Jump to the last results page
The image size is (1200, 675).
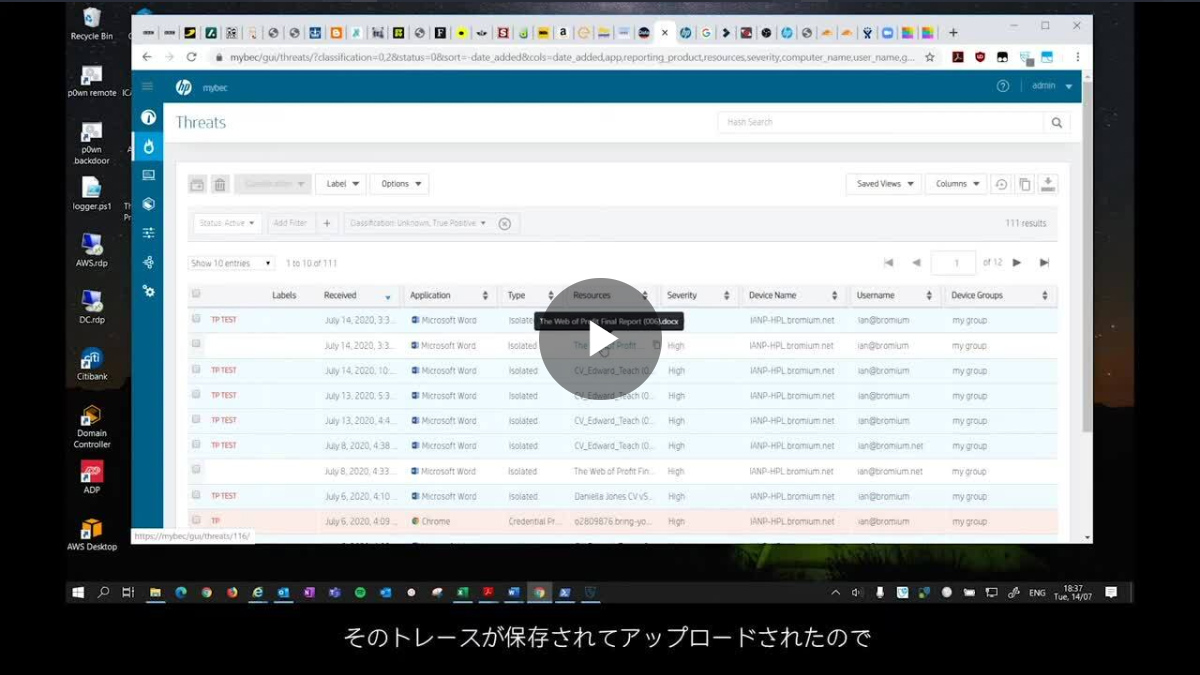coord(1044,263)
